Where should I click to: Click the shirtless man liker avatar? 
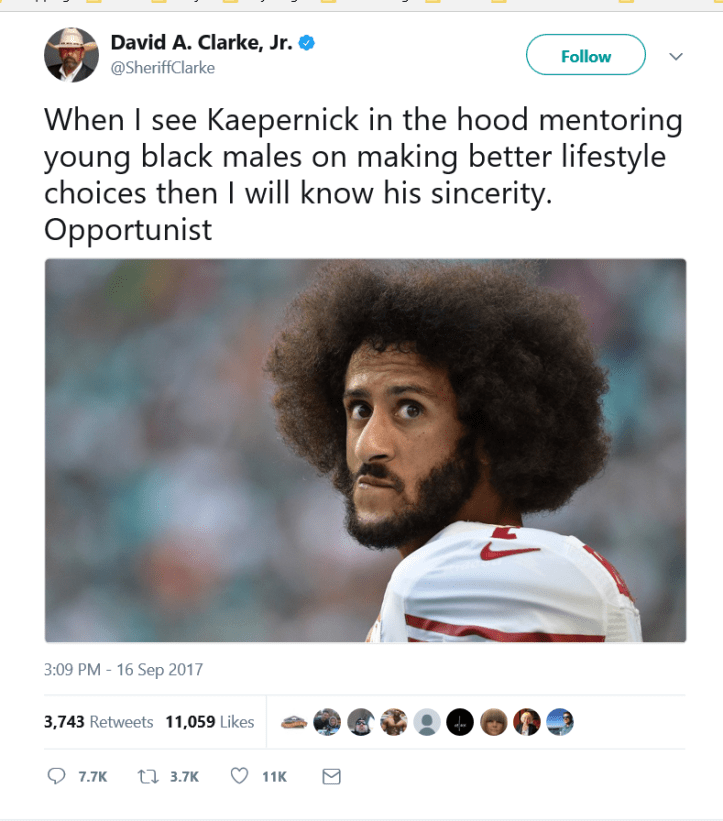pyautogui.click(x=394, y=722)
